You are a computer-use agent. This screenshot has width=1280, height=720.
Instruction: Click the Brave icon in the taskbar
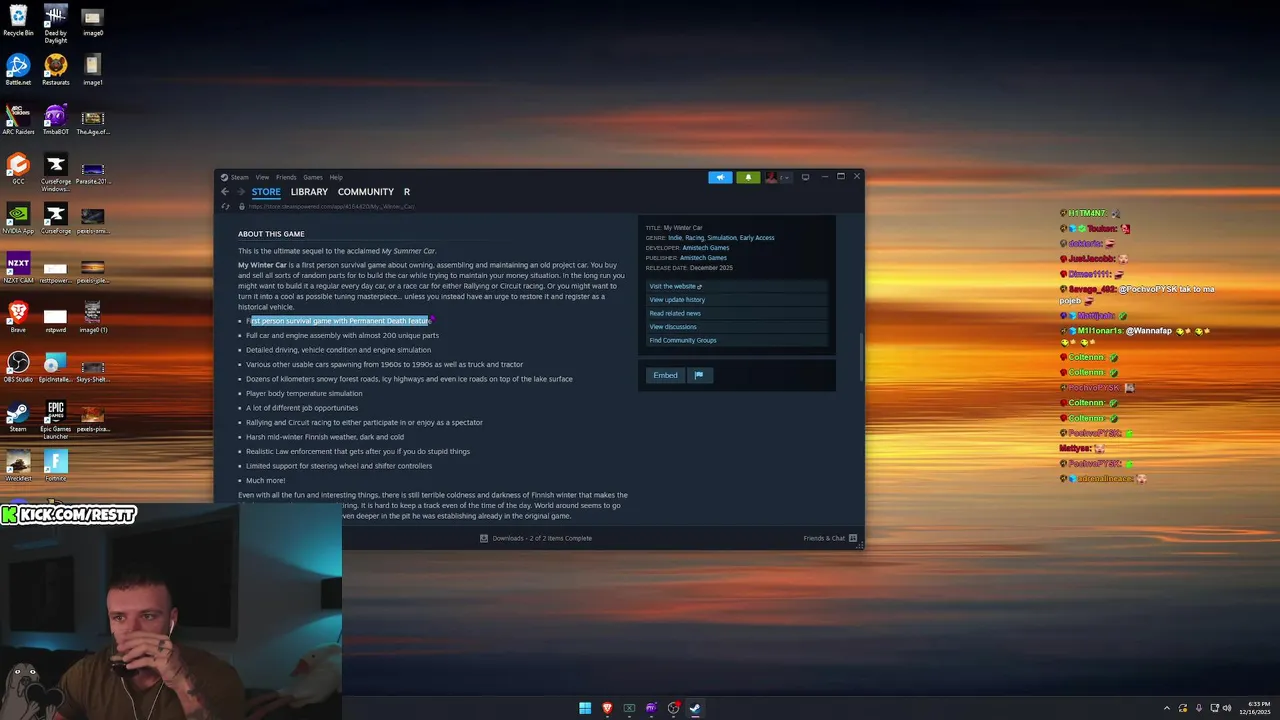[607, 708]
